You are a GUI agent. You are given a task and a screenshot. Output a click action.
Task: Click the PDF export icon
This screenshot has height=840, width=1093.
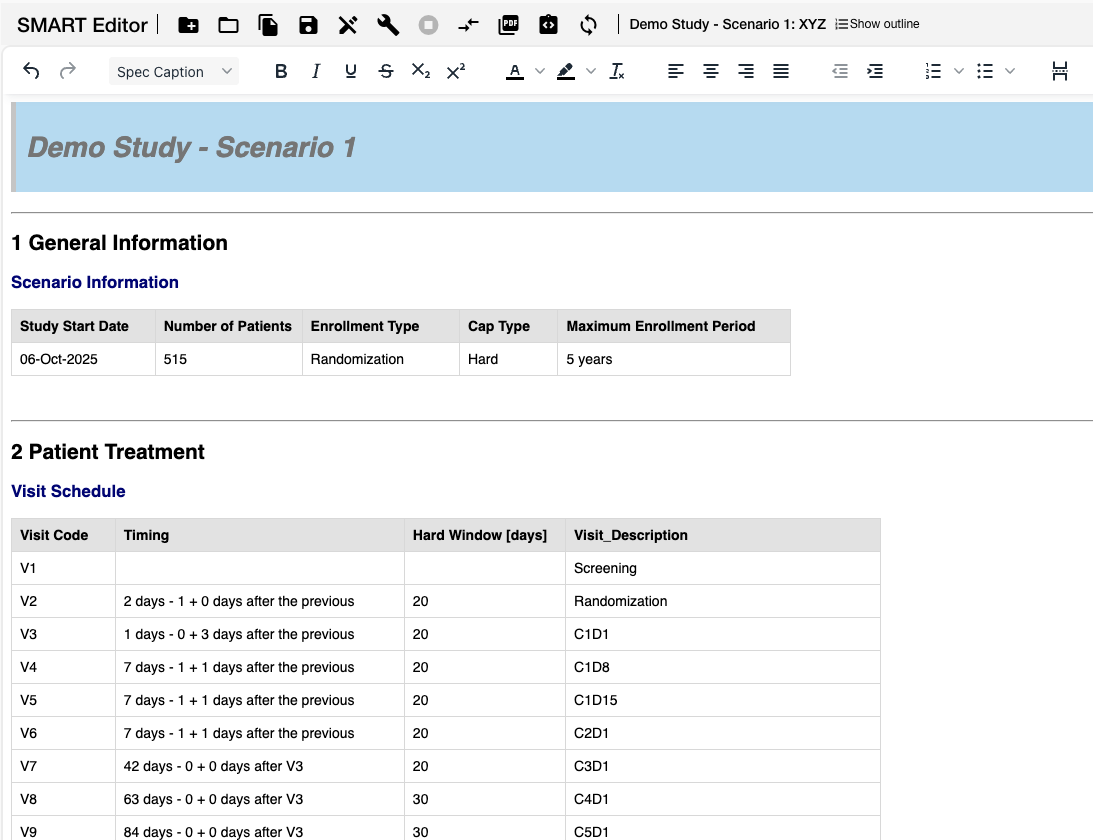(x=508, y=25)
